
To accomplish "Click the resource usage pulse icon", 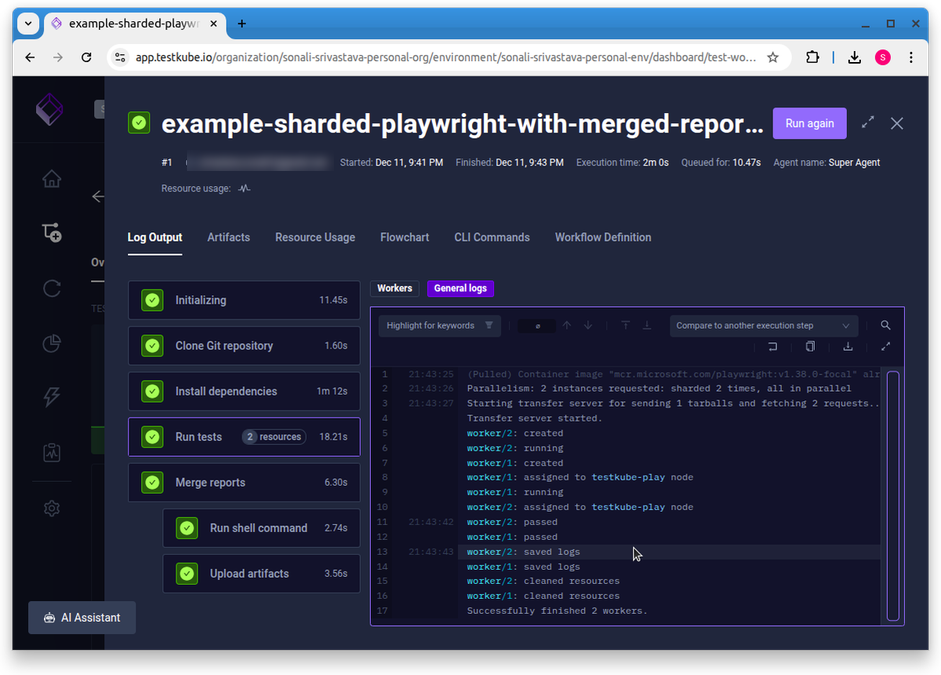I will click(244, 188).
